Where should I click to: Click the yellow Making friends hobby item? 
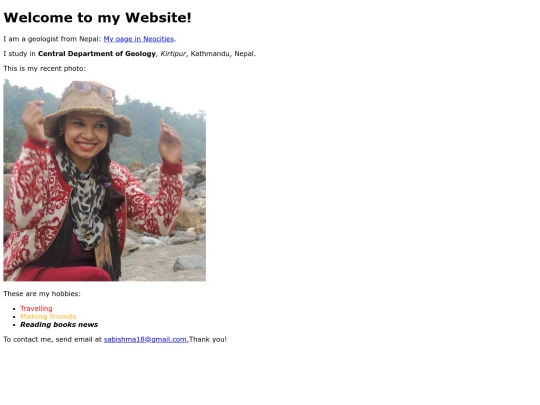point(48,316)
